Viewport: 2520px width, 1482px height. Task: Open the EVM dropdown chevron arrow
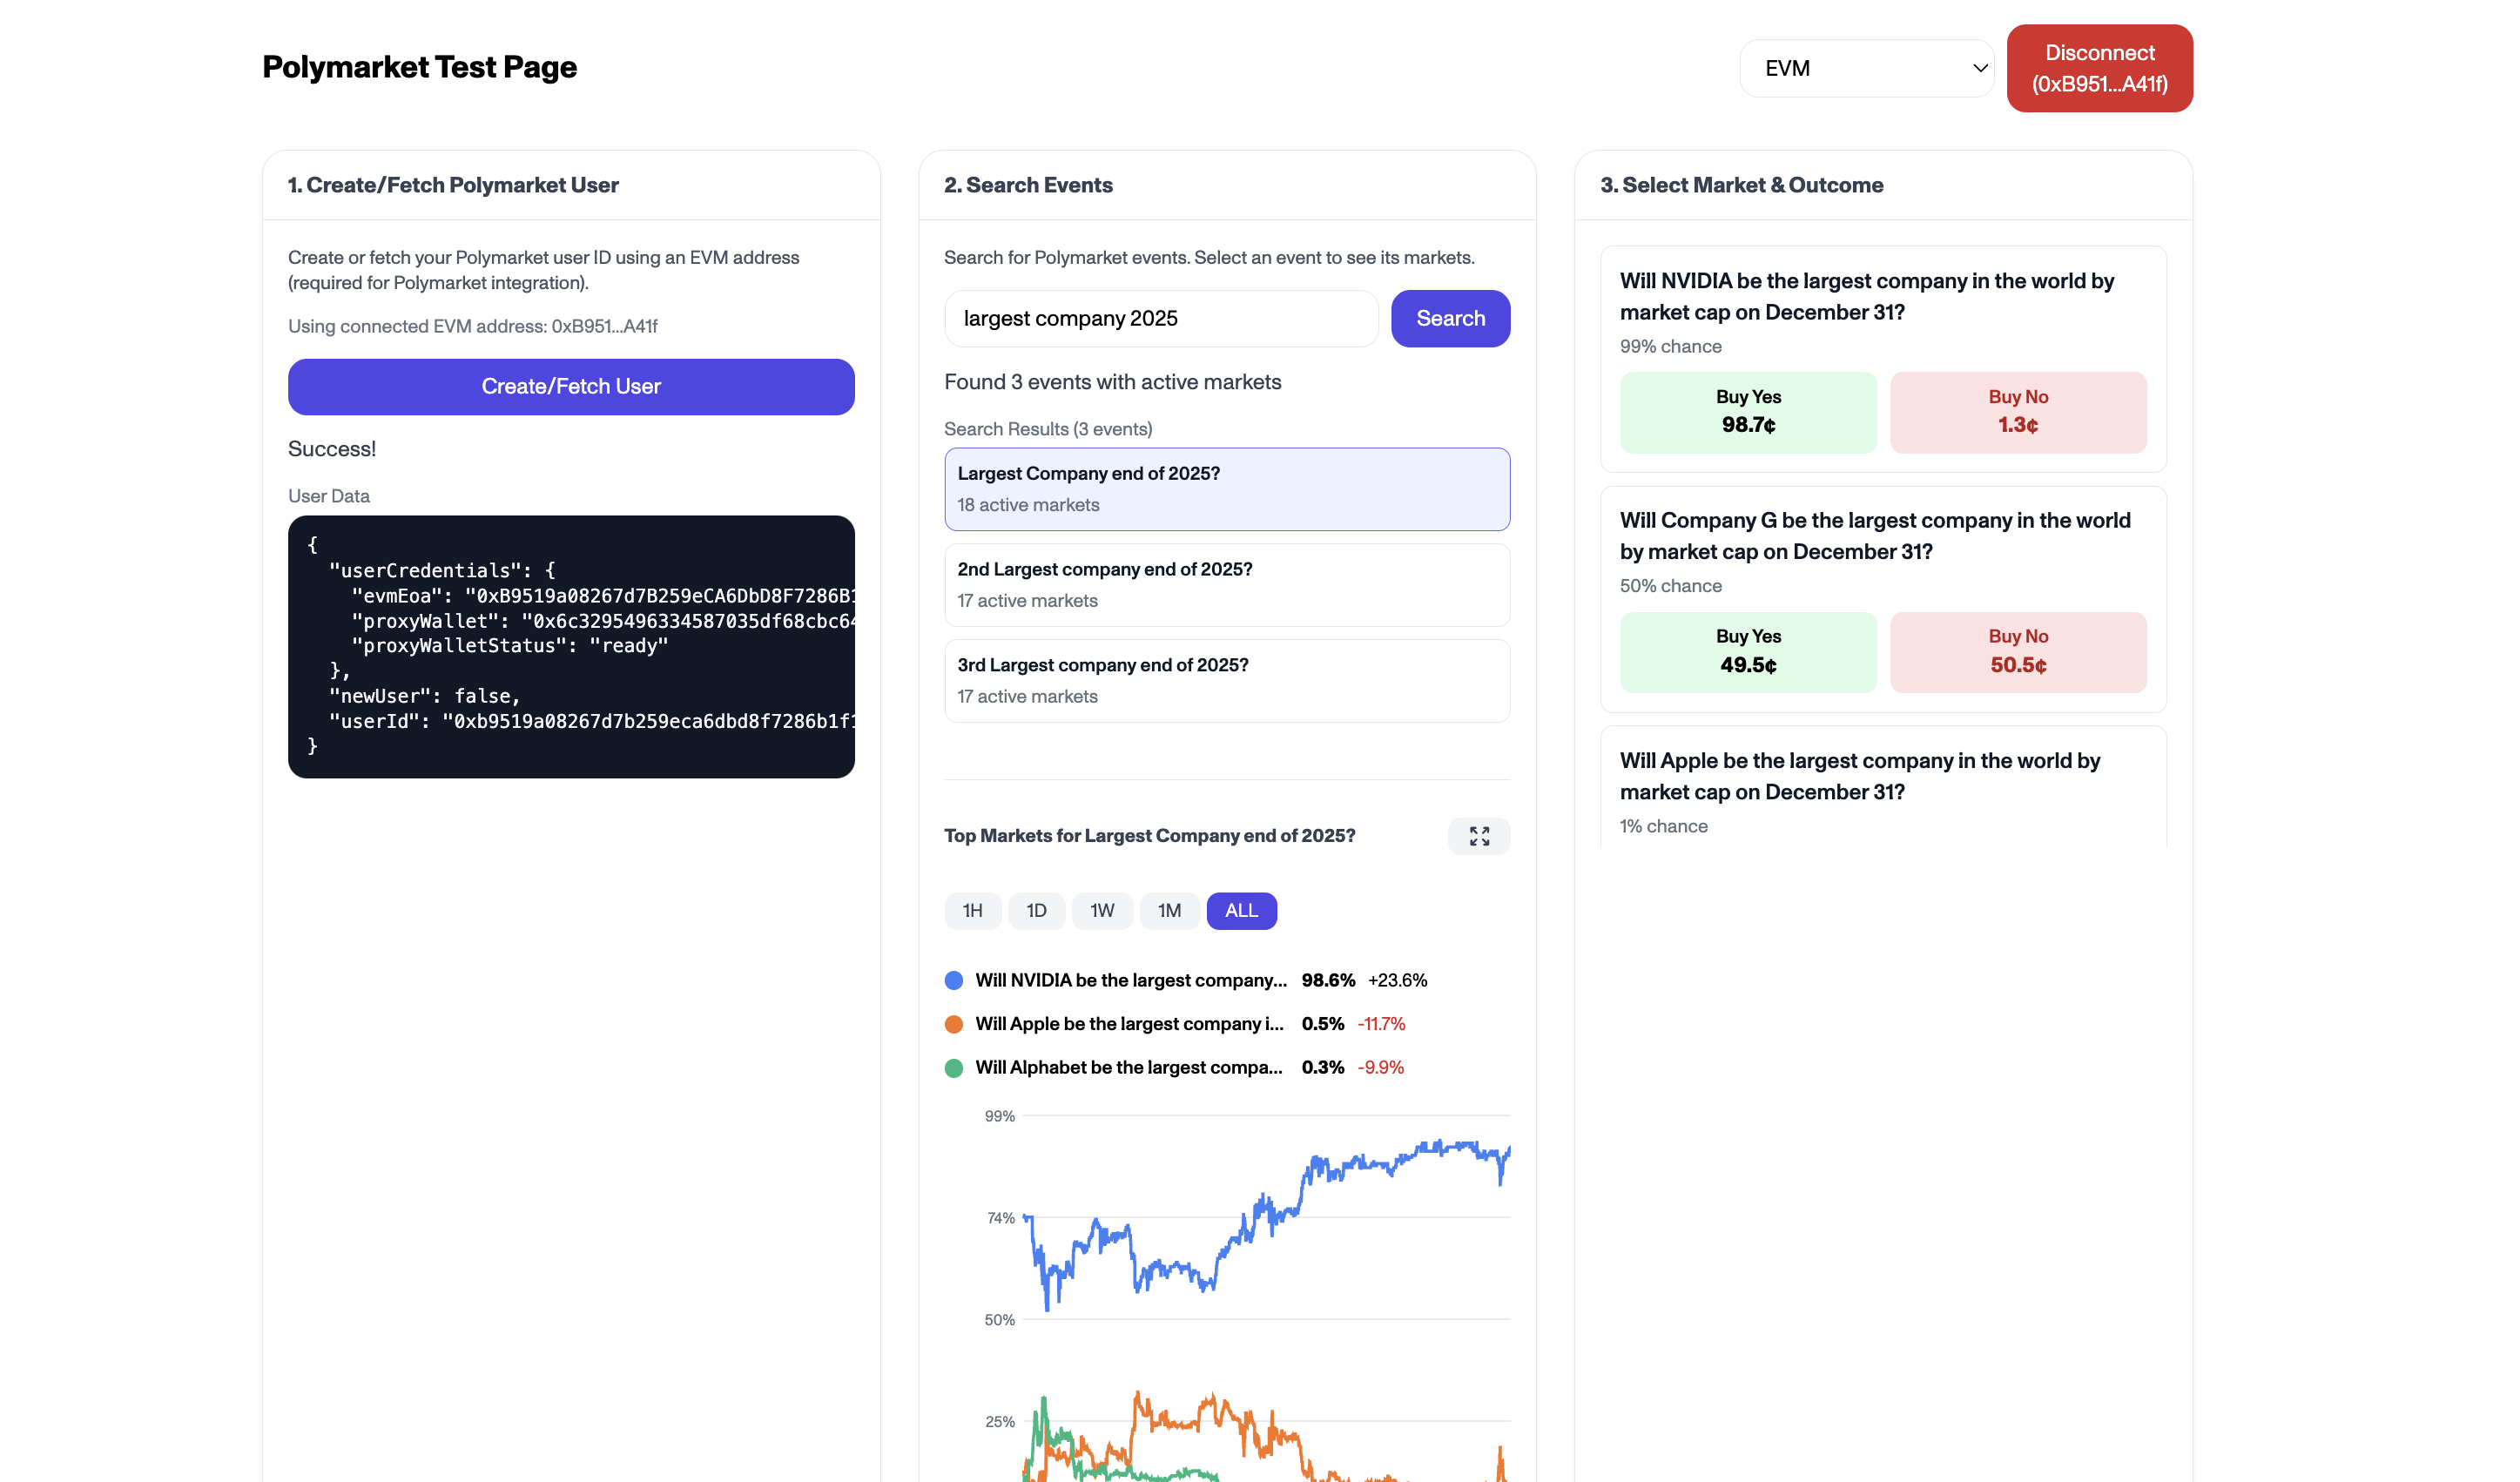(x=1981, y=68)
